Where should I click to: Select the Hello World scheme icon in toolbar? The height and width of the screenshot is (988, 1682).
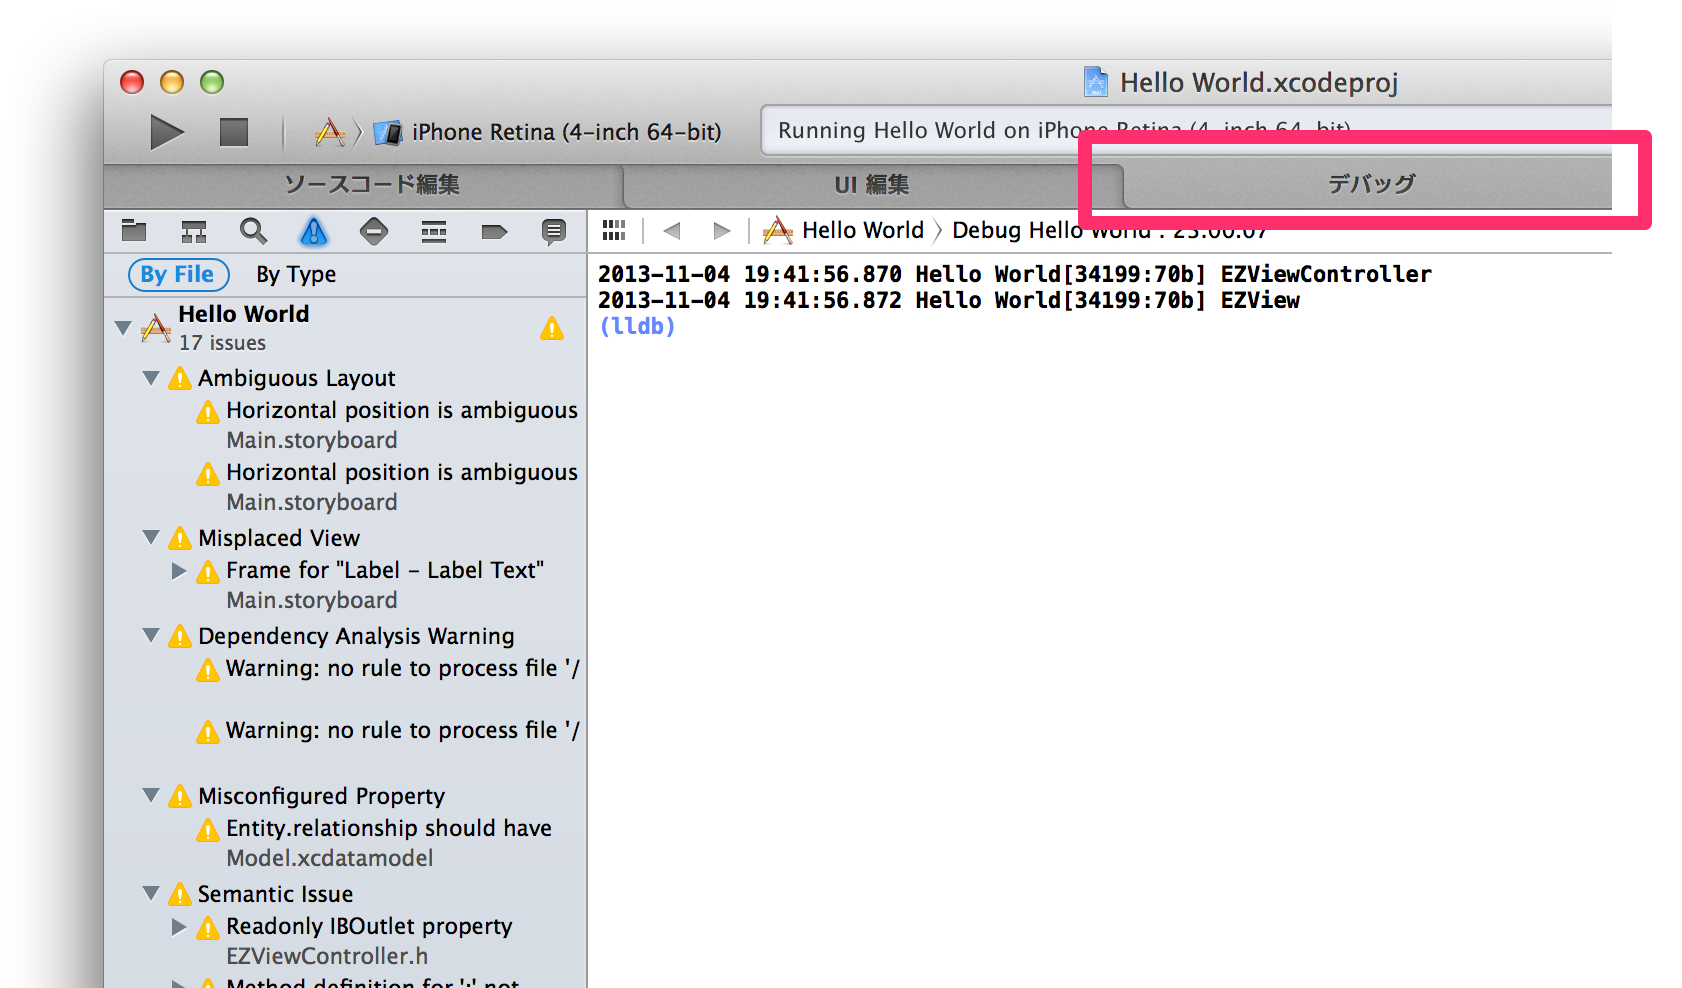tap(330, 132)
